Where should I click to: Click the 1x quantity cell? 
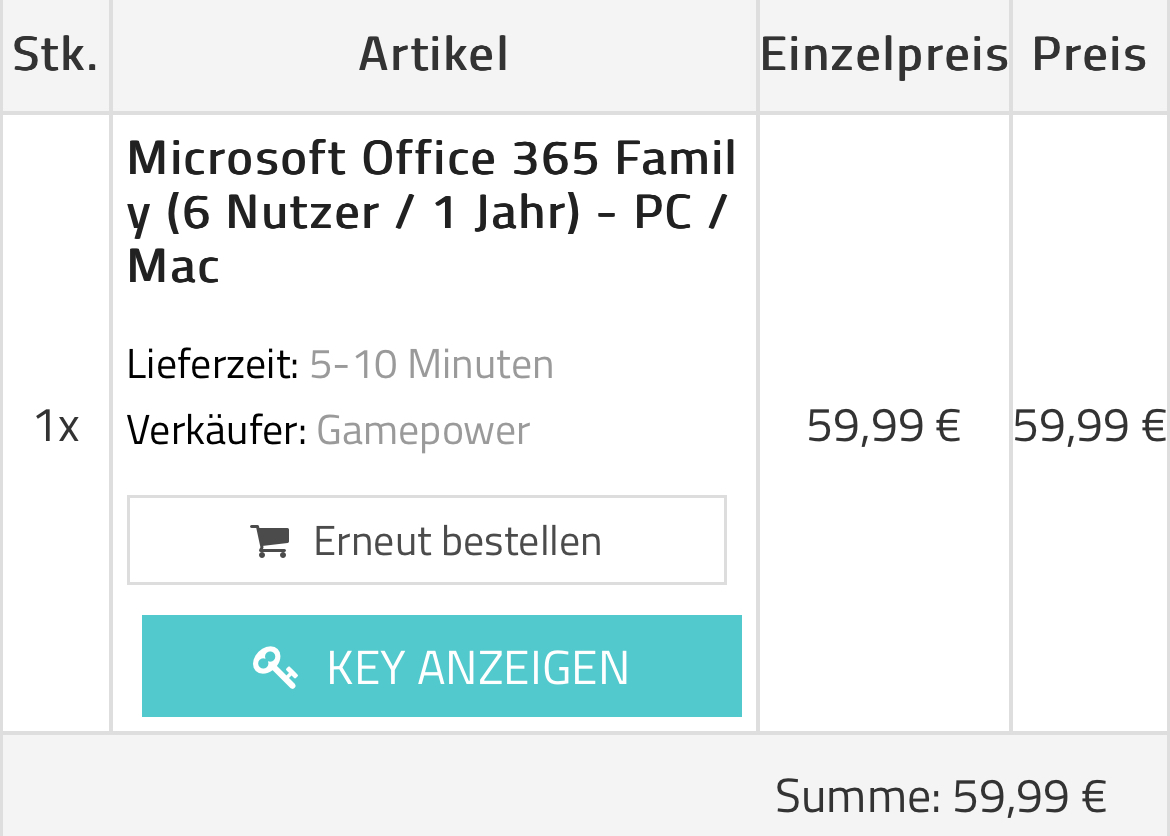click(x=56, y=427)
